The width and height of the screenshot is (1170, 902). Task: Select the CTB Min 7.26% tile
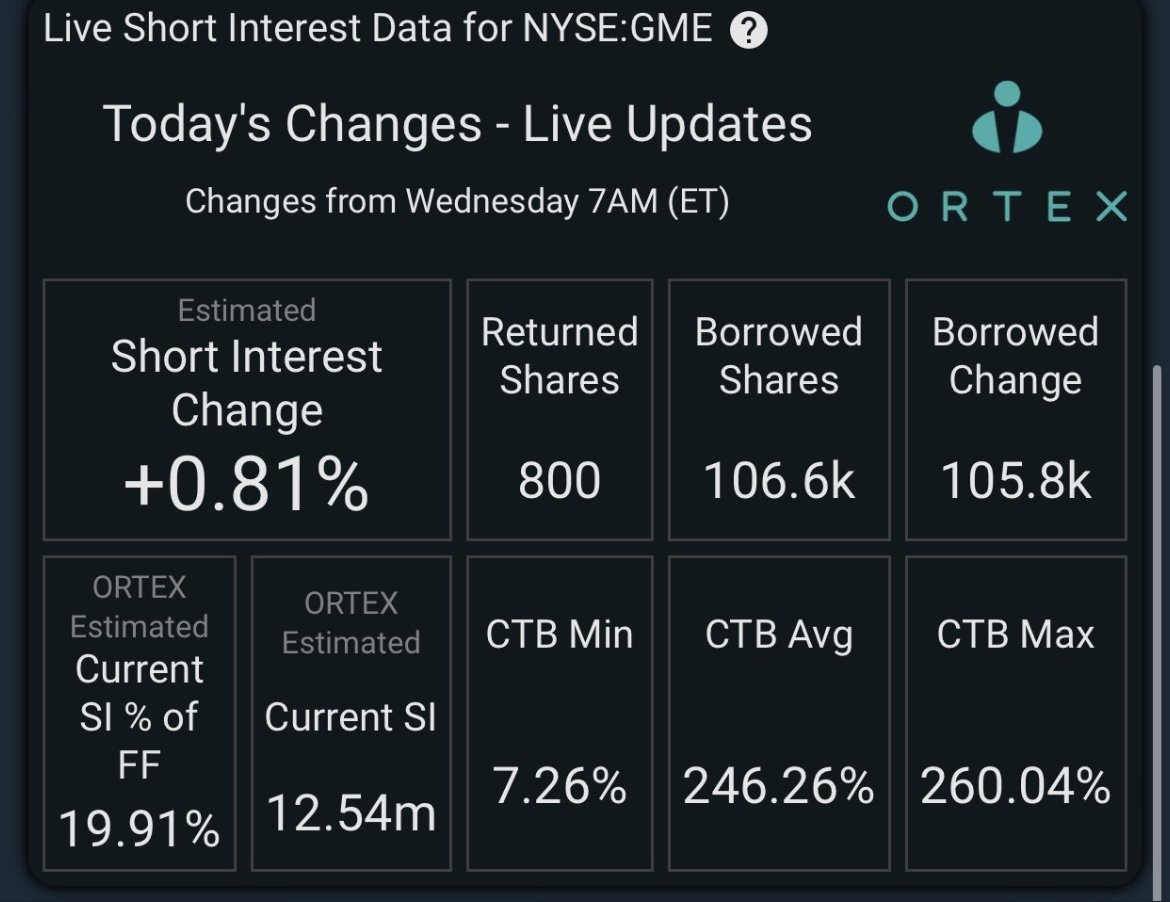(x=560, y=713)
